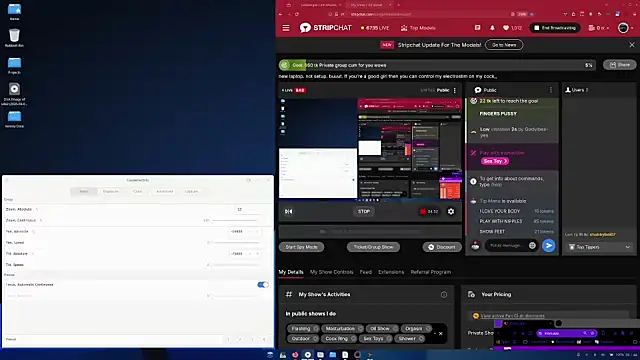The width and height of the screenshot is (640, 360).
Task: Focus the public message input
Action: tap(508, 245)
